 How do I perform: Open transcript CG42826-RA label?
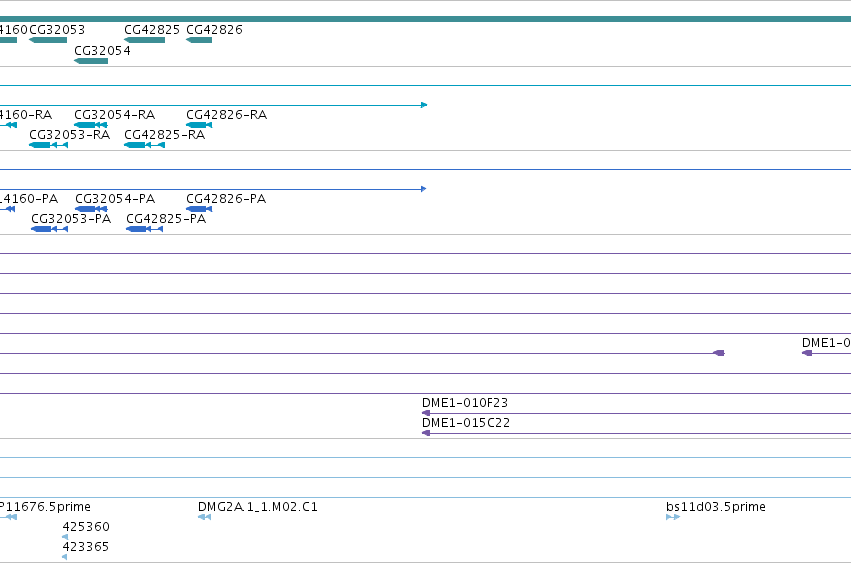226,115
